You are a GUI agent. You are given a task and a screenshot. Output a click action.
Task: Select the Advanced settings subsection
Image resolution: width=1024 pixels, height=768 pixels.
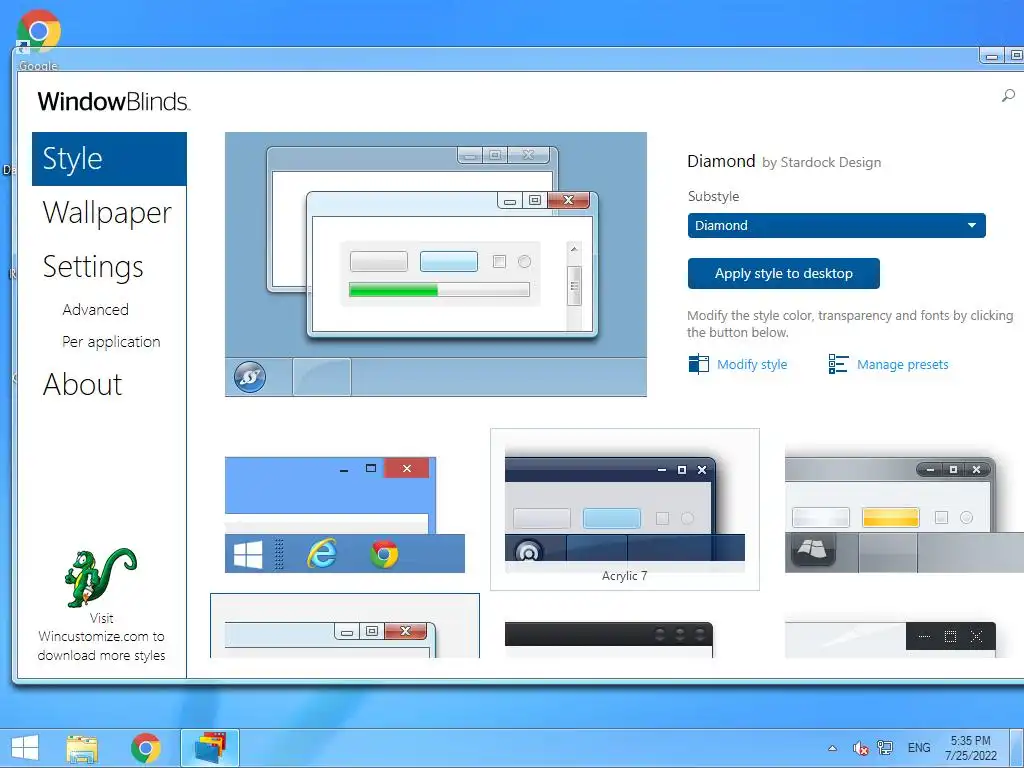click(x=95, y=310)
